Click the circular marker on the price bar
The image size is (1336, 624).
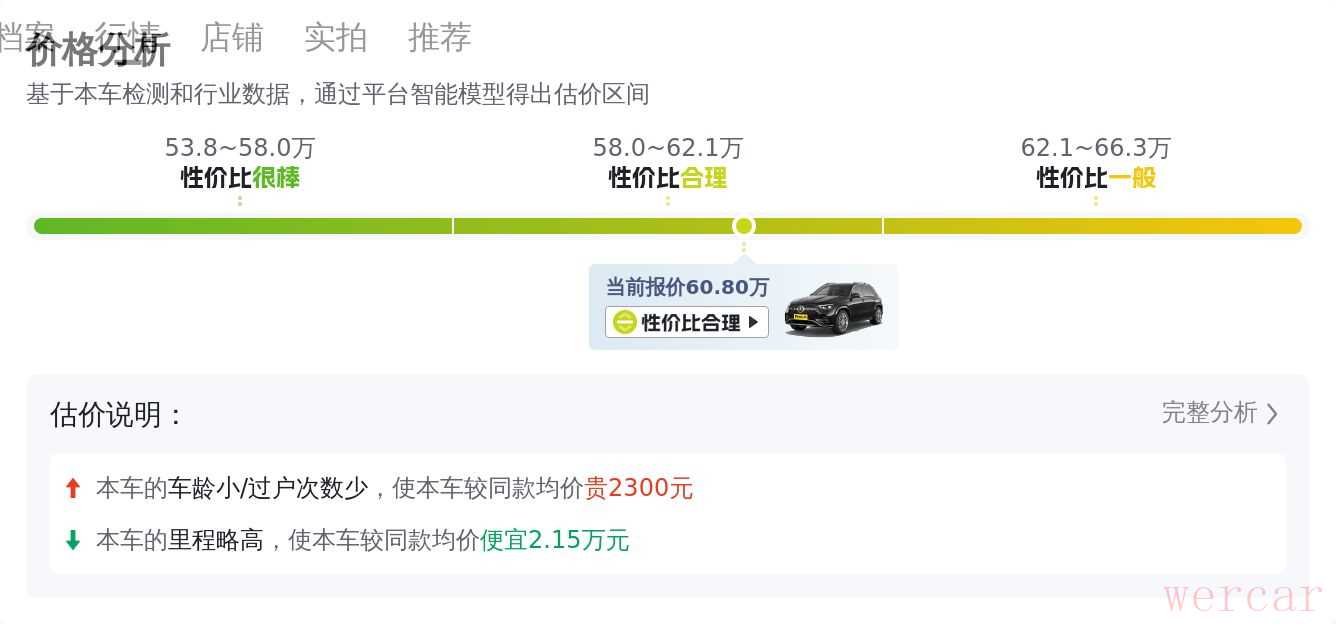(743, 226)
